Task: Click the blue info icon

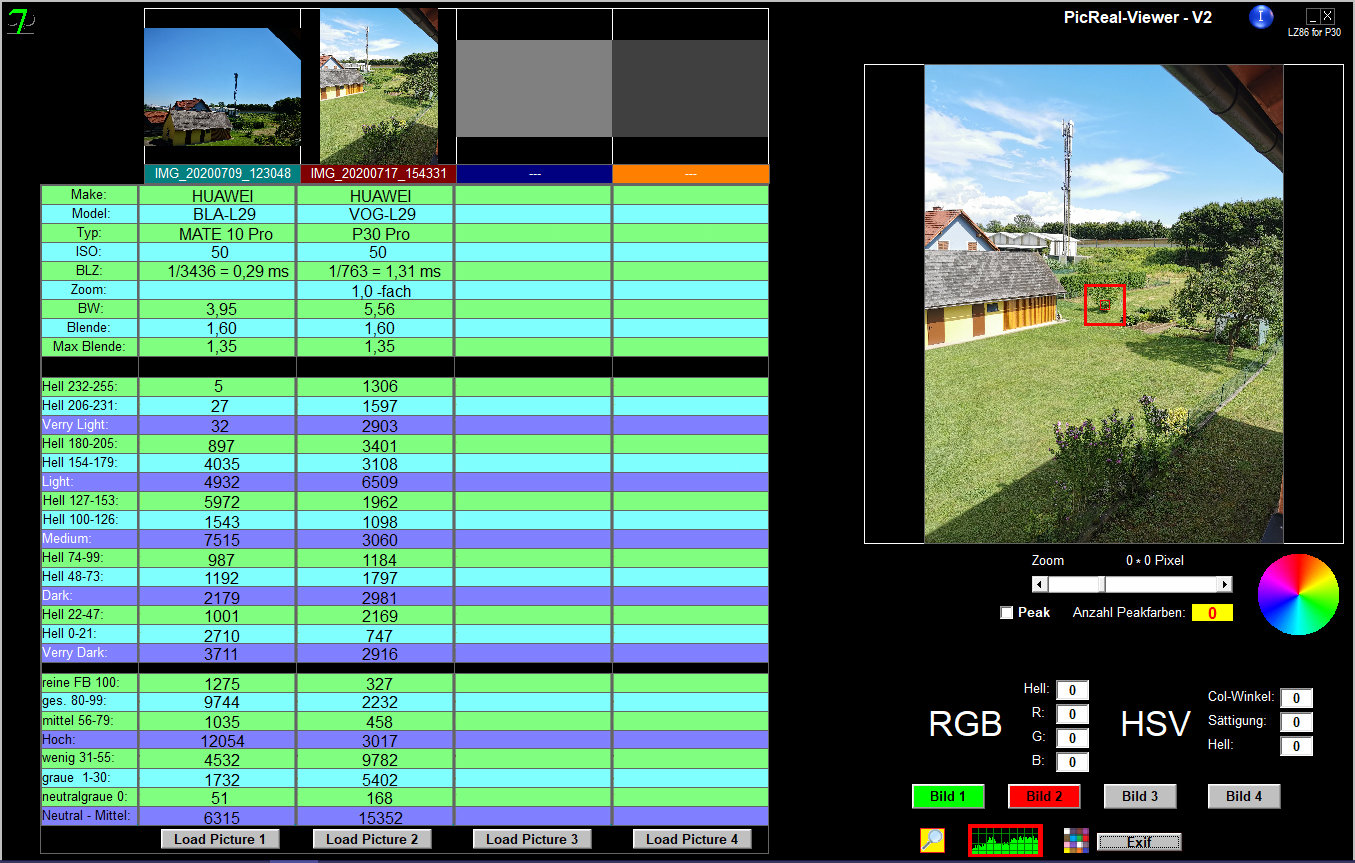Action: click(x=1262, y=17)
